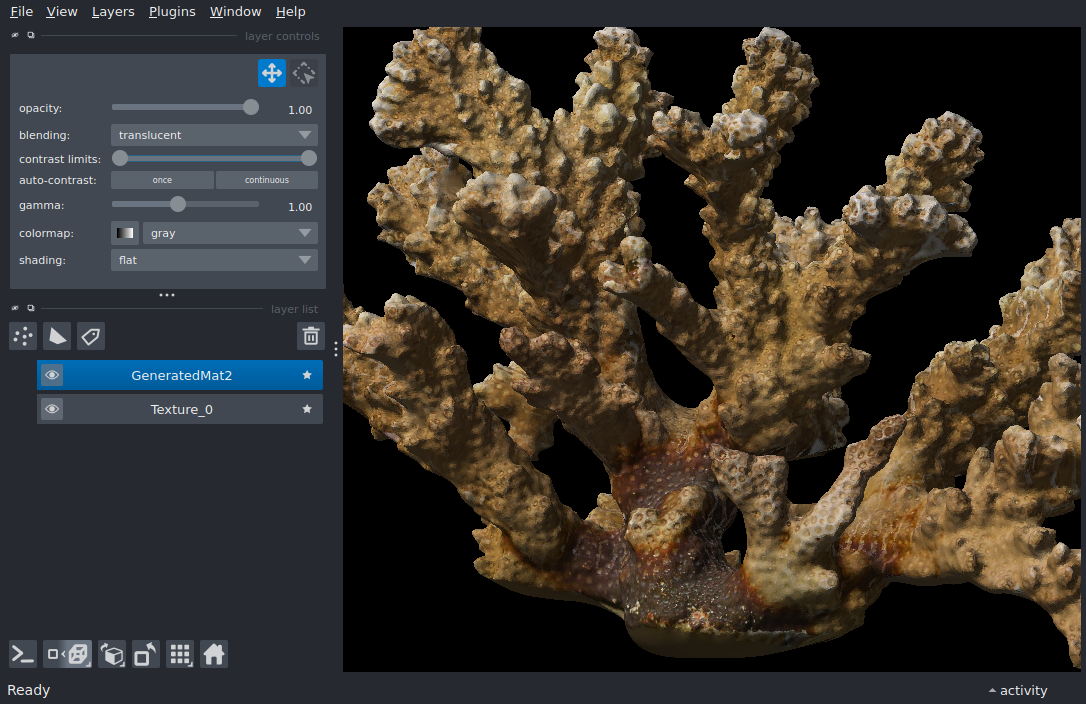Create a new labels layer
This screenshot has height=704, width=1086.
point(91,336)
